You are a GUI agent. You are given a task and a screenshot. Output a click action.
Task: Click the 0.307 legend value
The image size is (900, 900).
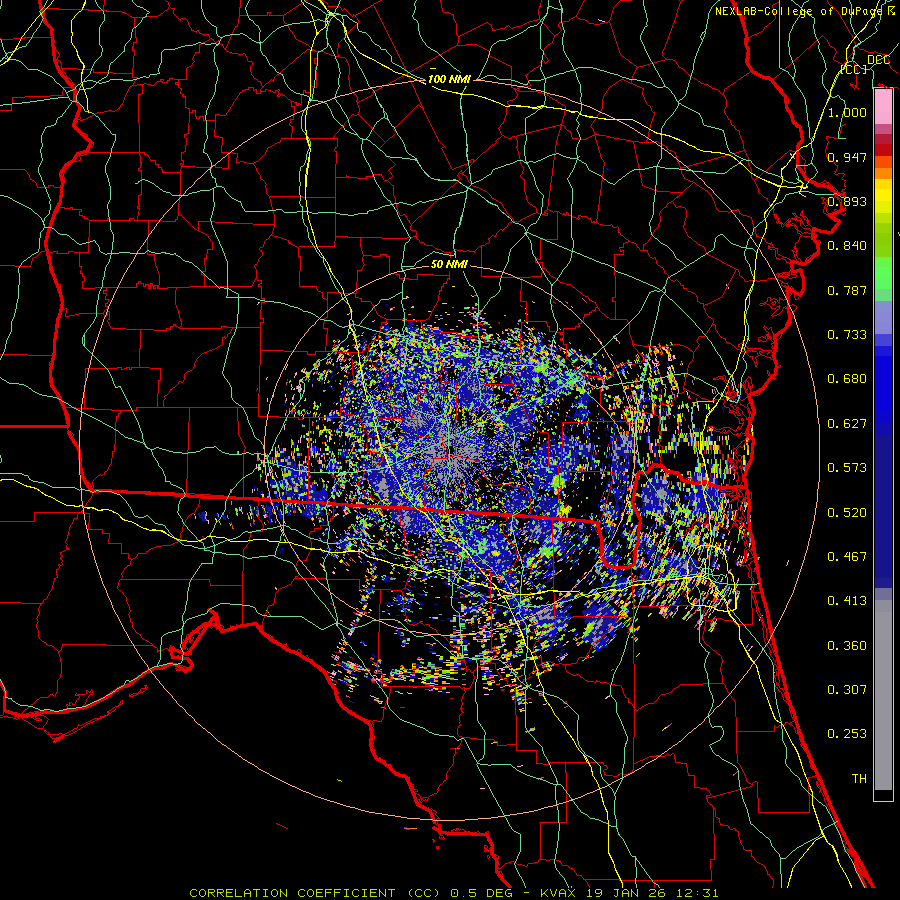click(x=847, y=689)
